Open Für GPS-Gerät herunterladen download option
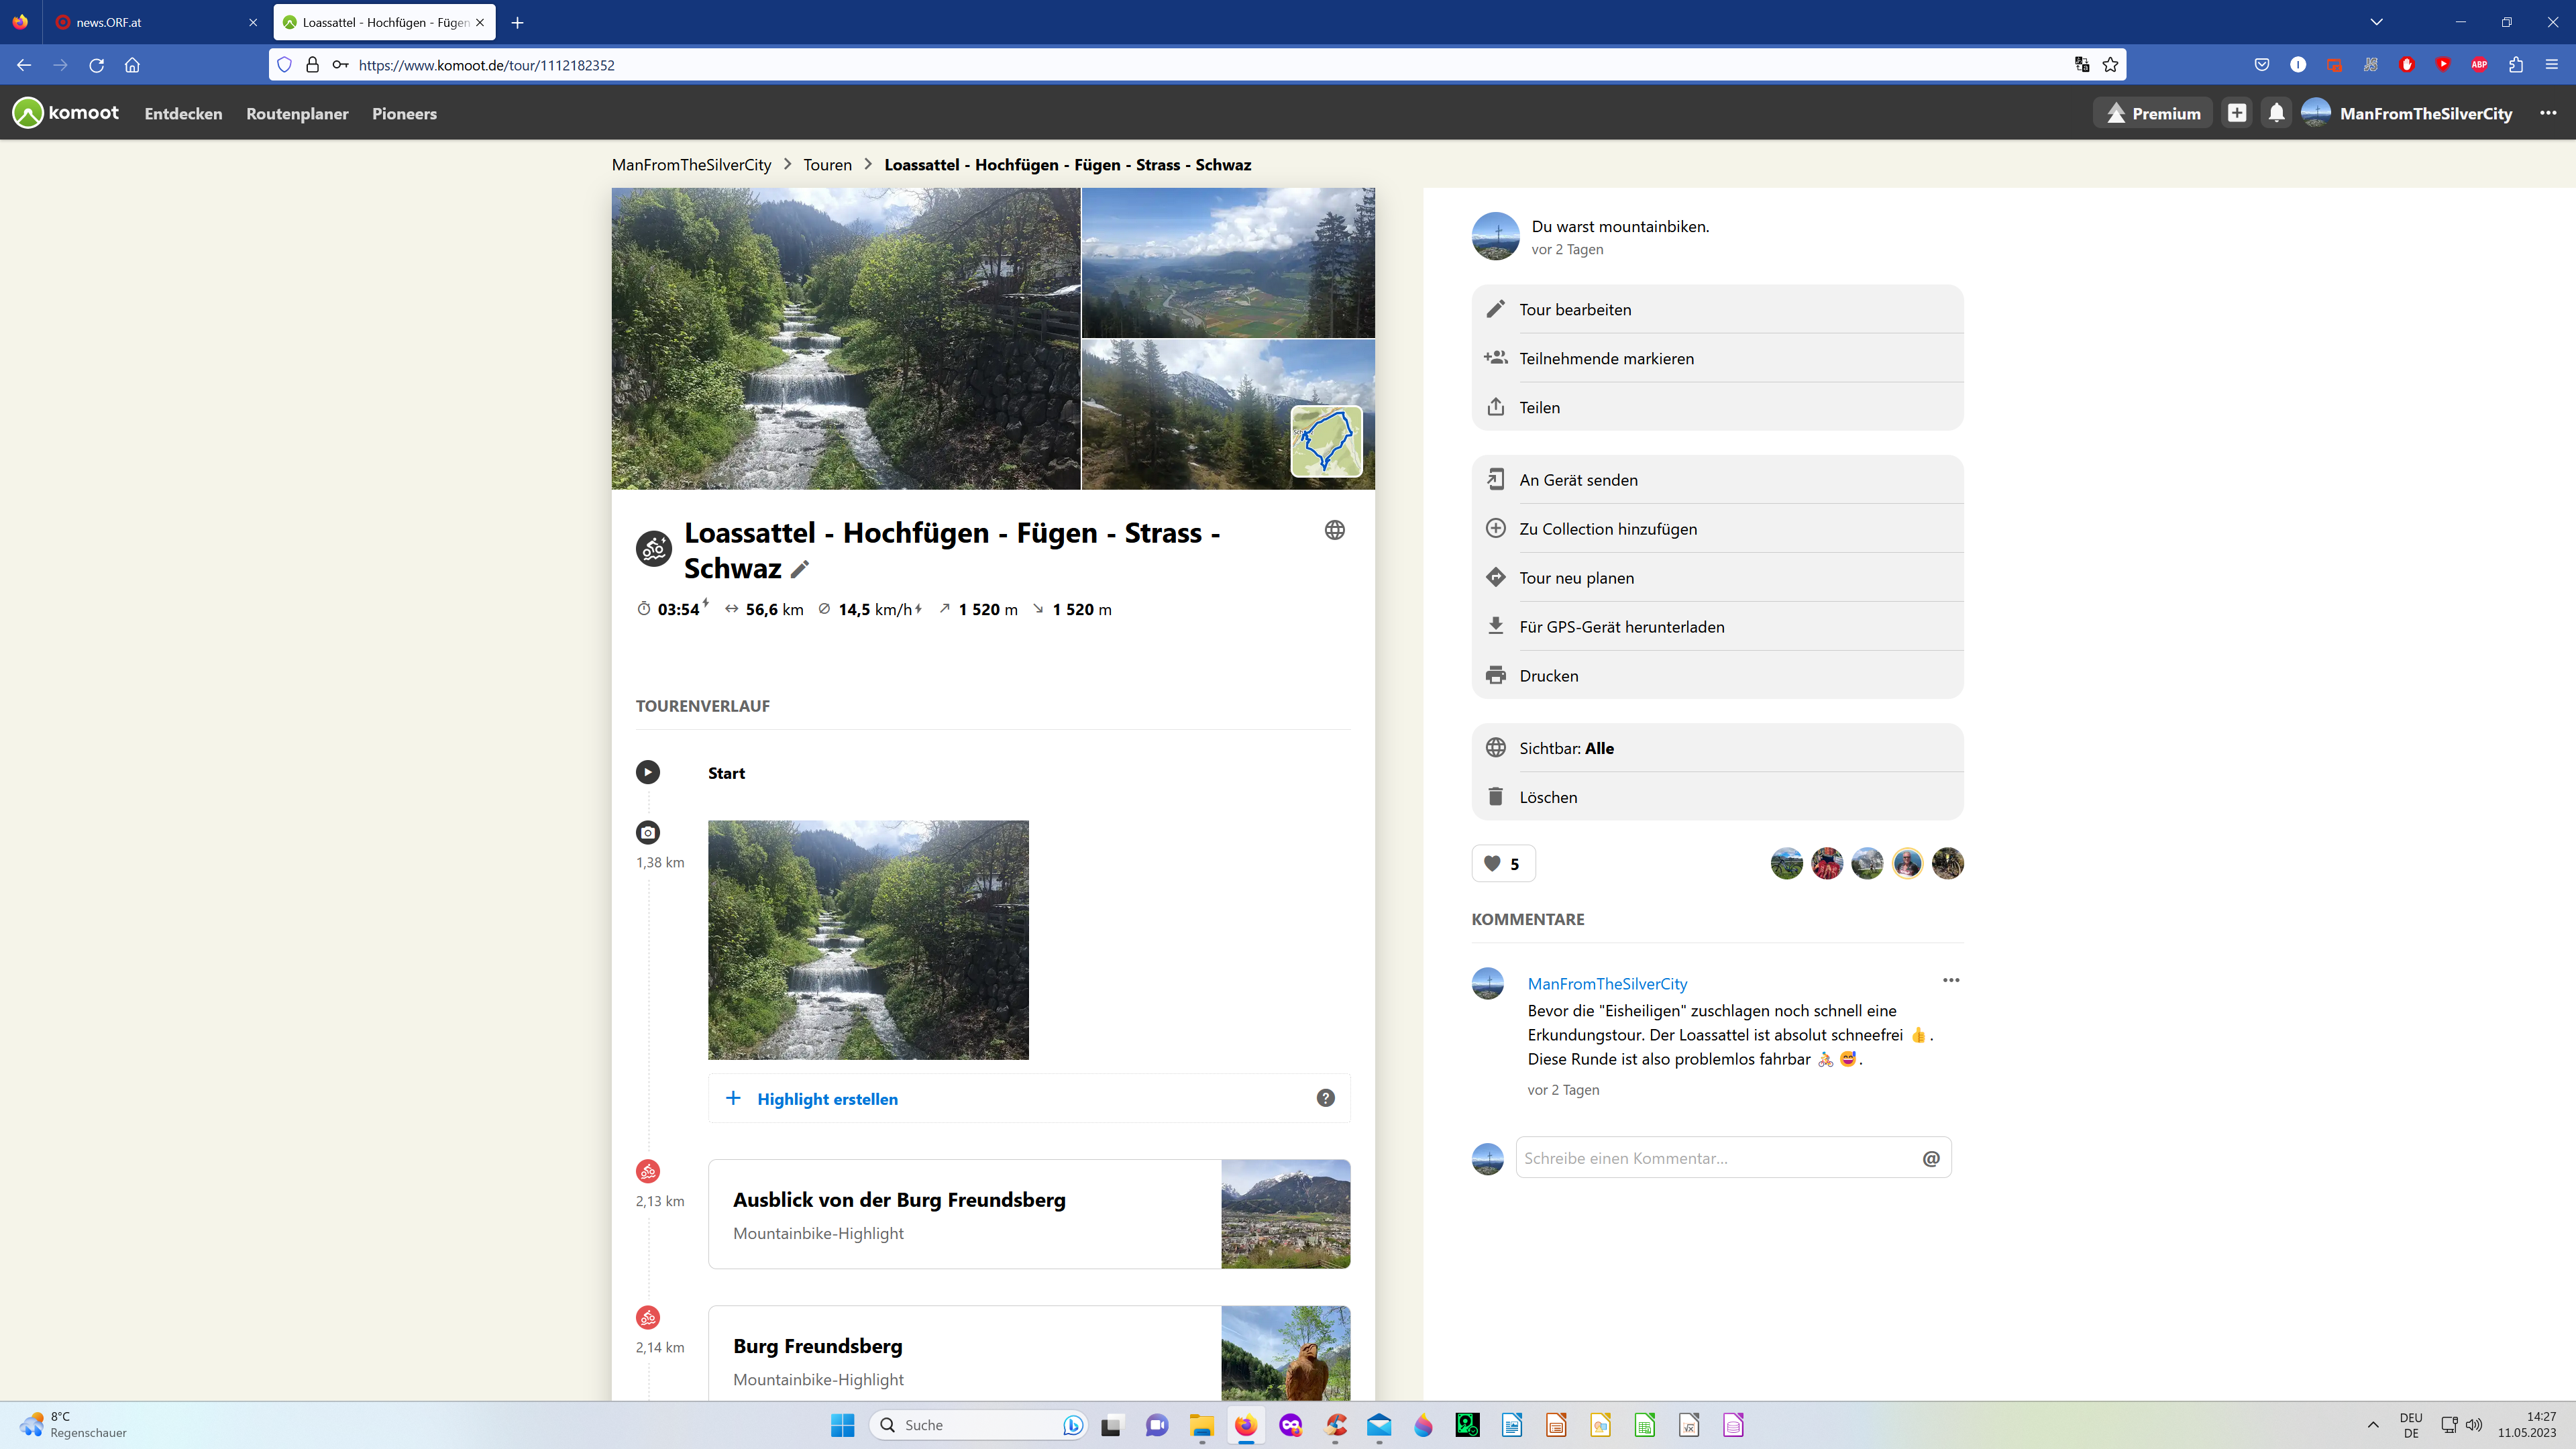2576x1449 pixels. (x=1621, y=627)
